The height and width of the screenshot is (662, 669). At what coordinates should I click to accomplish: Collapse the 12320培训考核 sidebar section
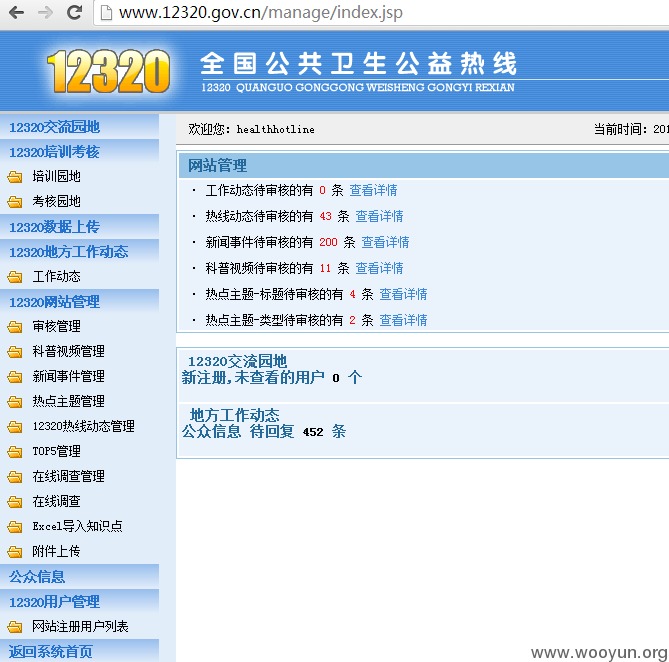[79, 151]
